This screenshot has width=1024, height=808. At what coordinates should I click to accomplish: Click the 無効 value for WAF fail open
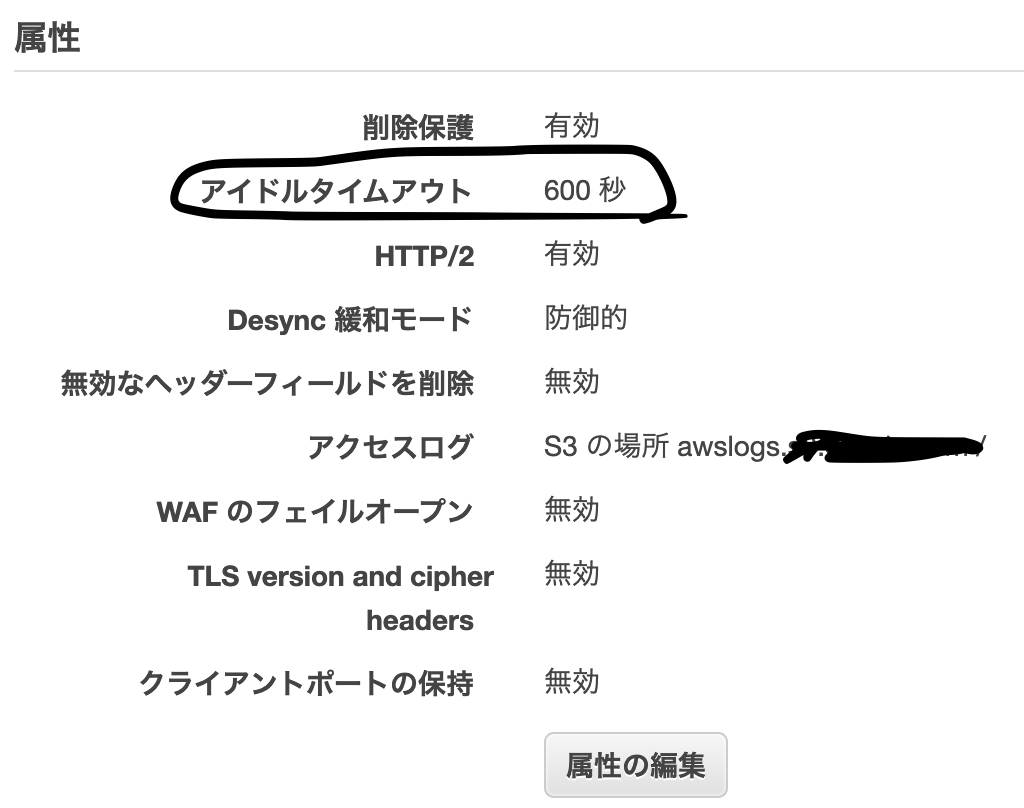tap(571, 509)
